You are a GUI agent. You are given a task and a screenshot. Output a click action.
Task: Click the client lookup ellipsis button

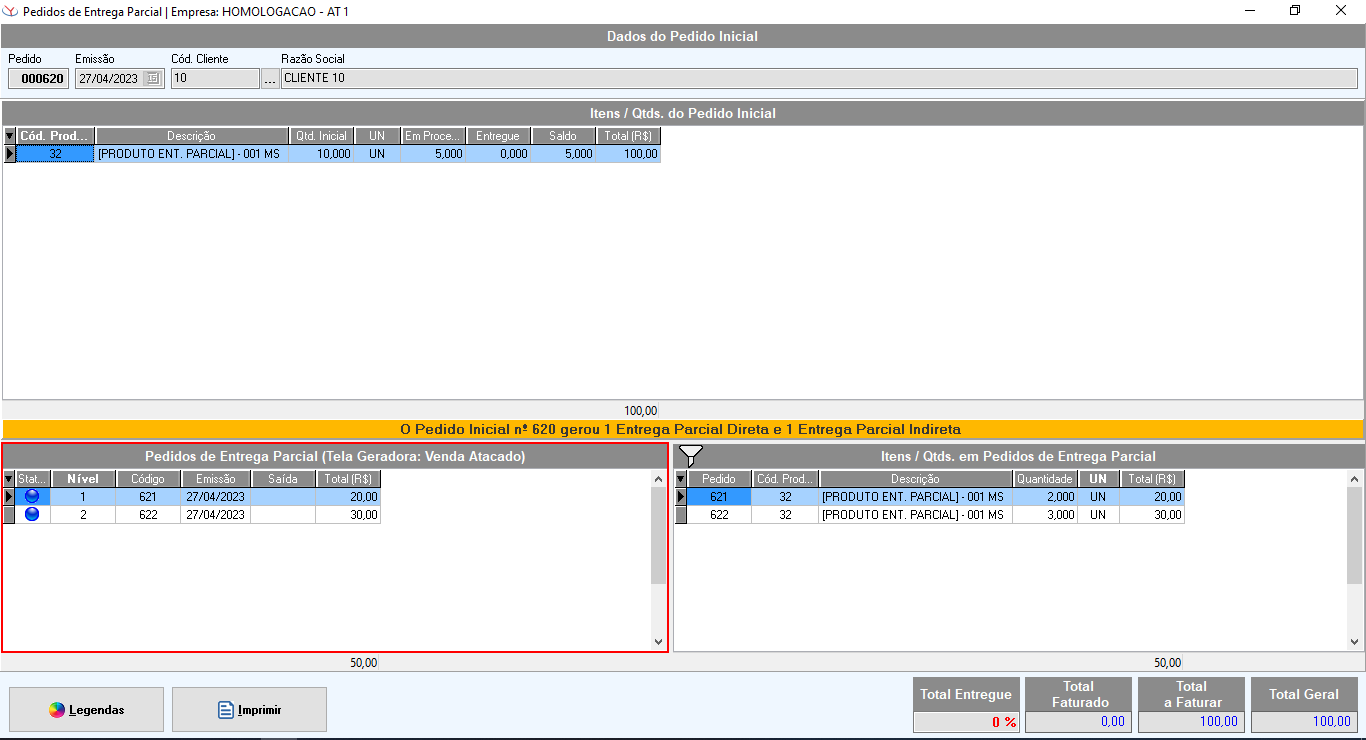point(270,78)
